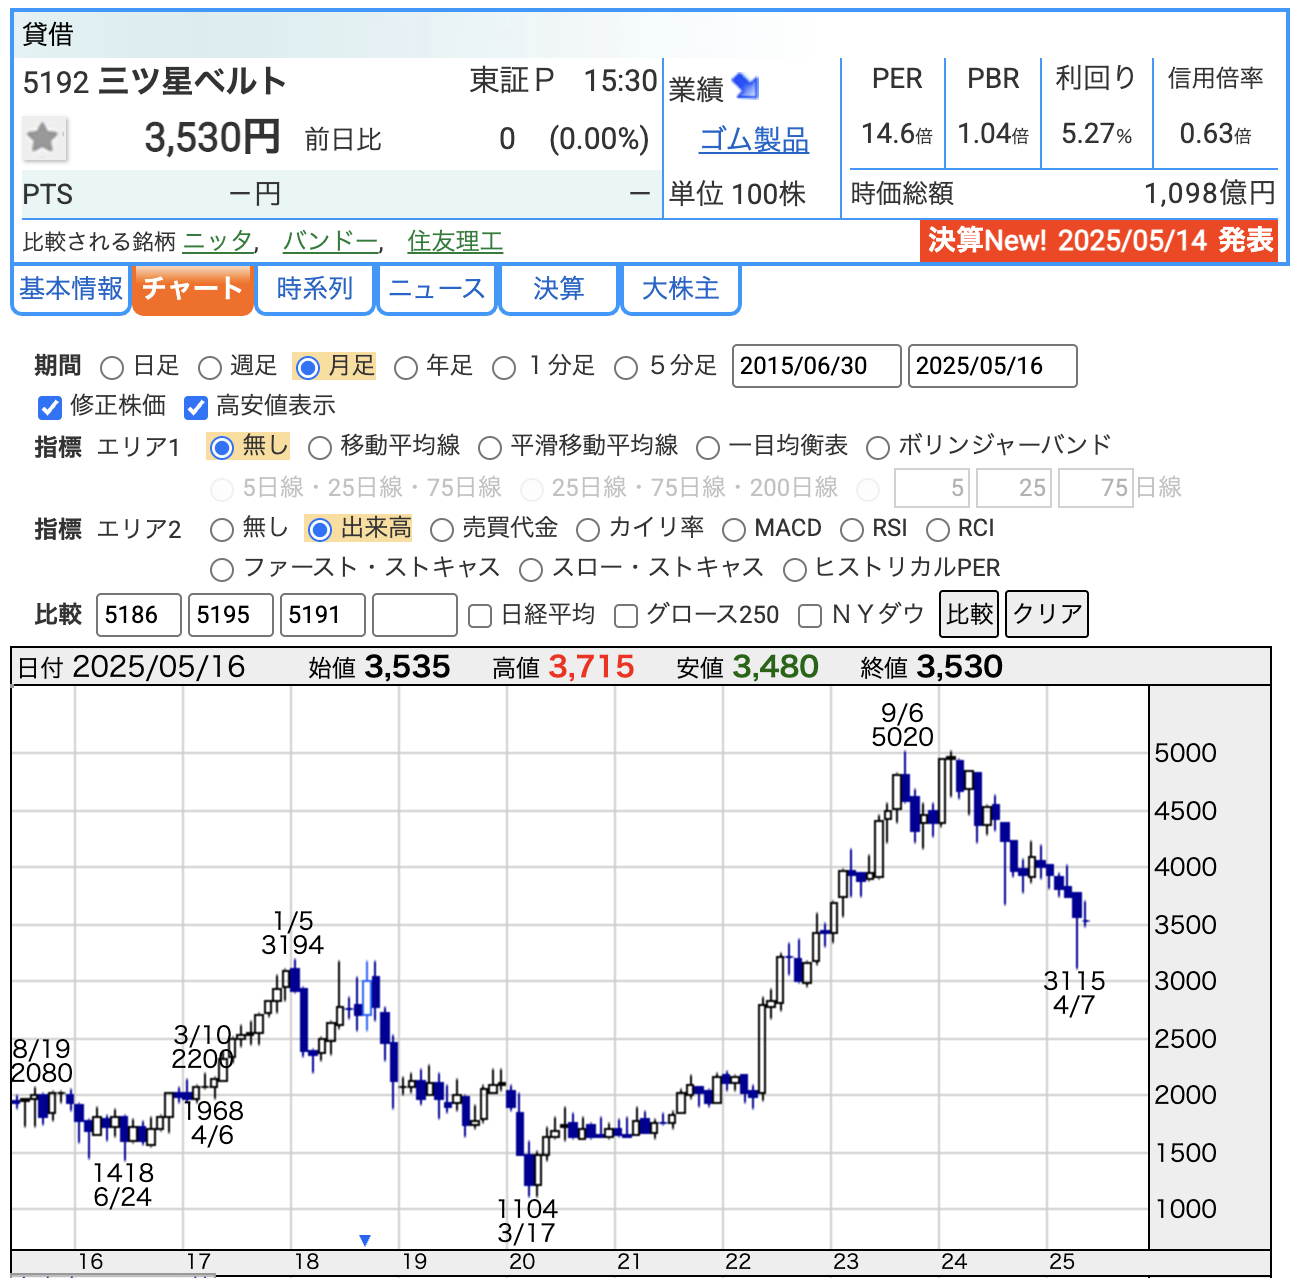Enable 日経平均 comparison checkbox

click(480, 616)
